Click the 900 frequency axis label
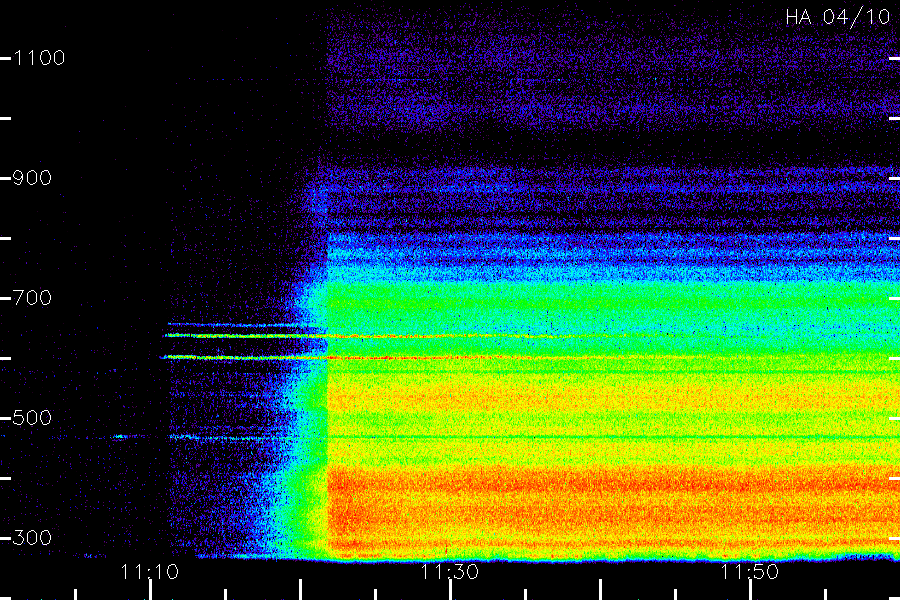The image size is (900, 600). tap(32, 178)
